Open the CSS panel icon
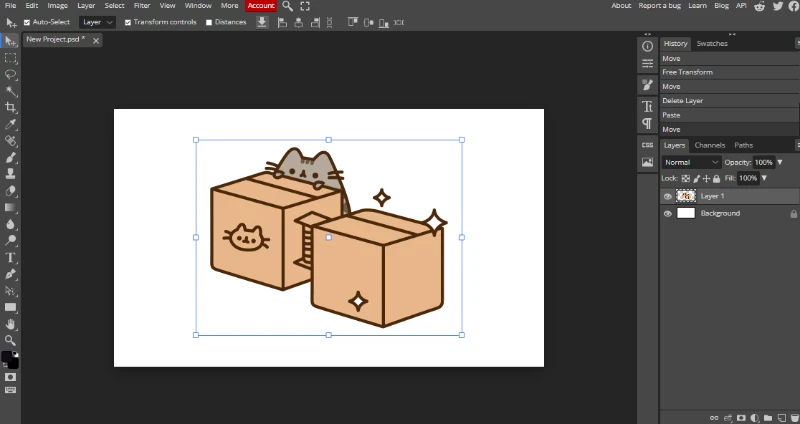800x424 pixels. click(x=647, y=145)
